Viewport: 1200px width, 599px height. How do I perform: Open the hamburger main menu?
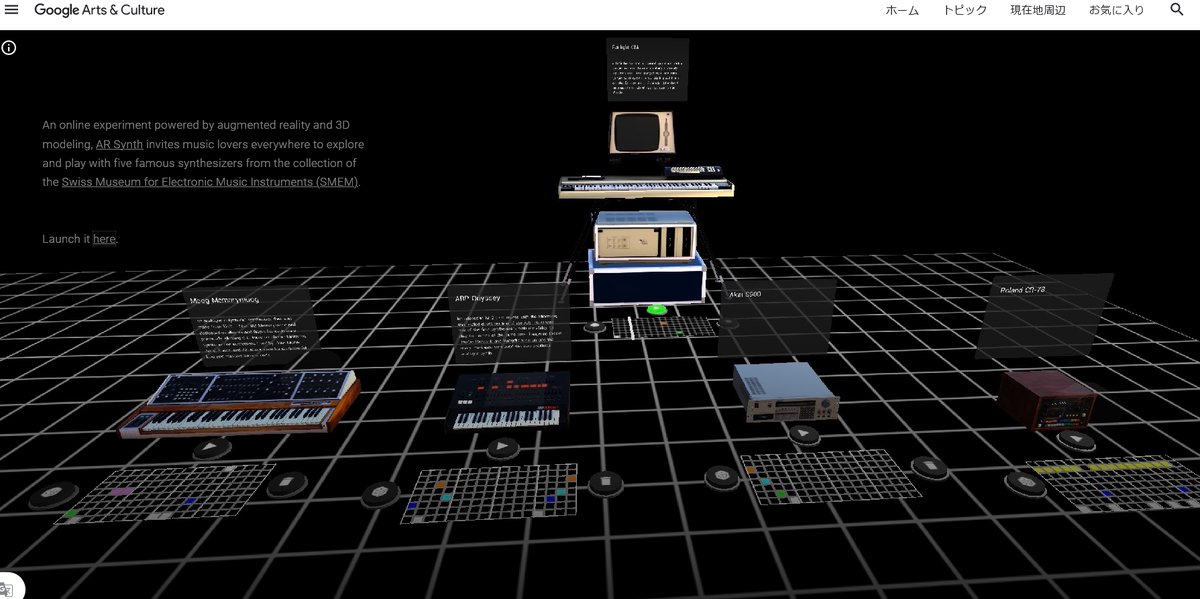(12, 10)
